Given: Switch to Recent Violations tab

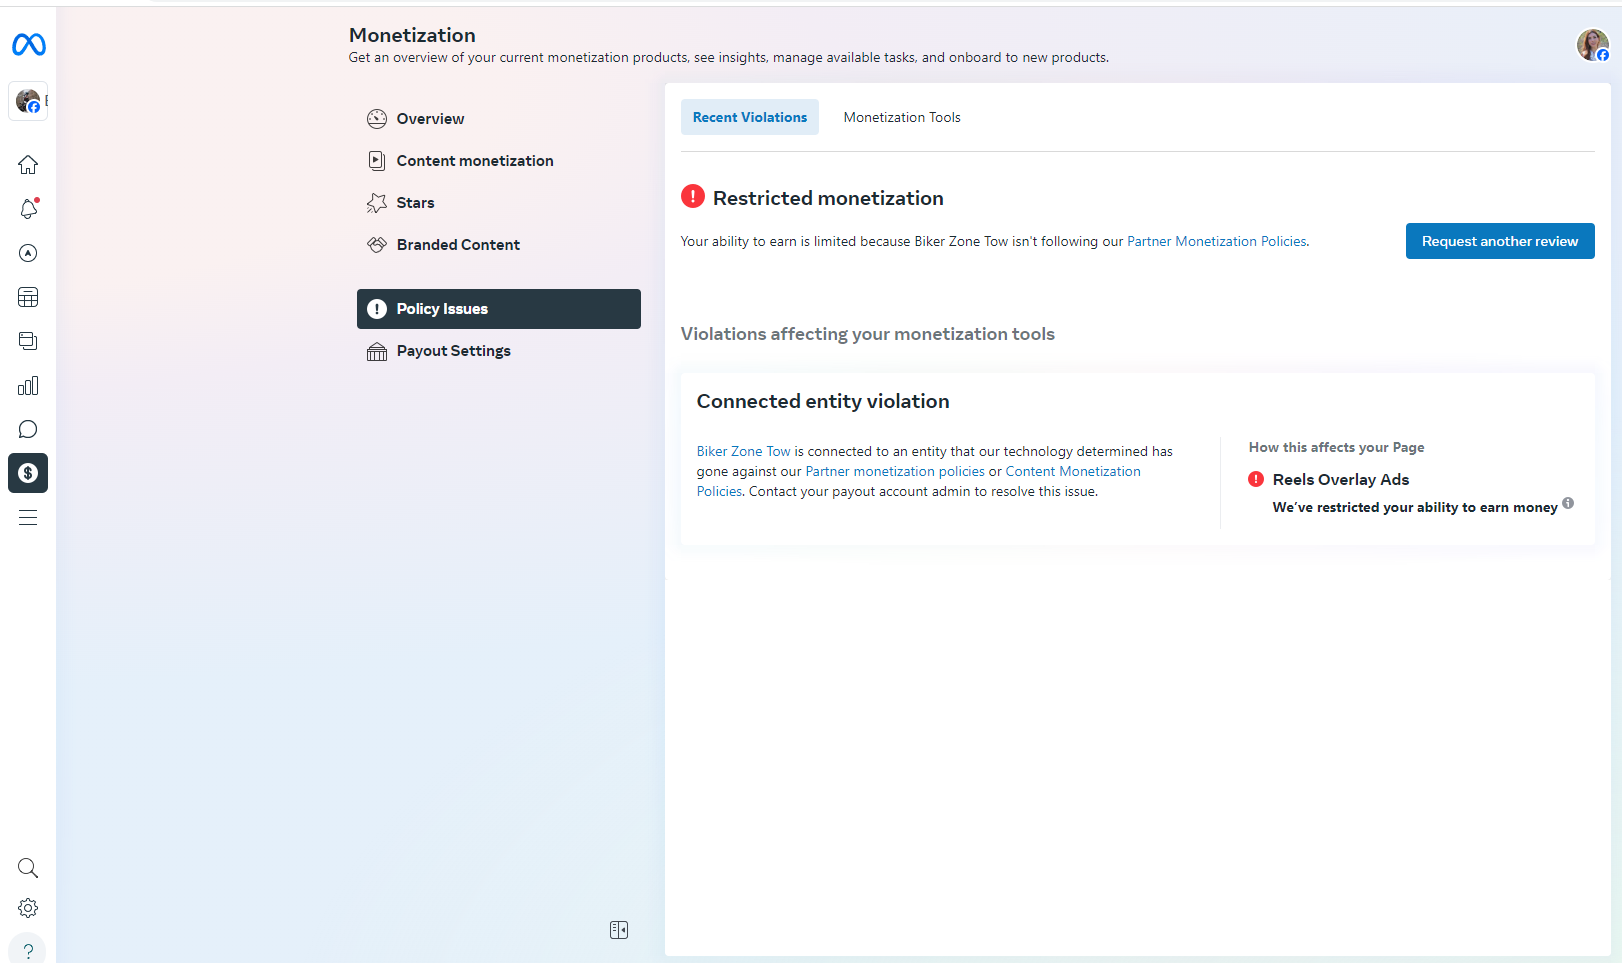Looking at the screenshot, I should point(750,117).
